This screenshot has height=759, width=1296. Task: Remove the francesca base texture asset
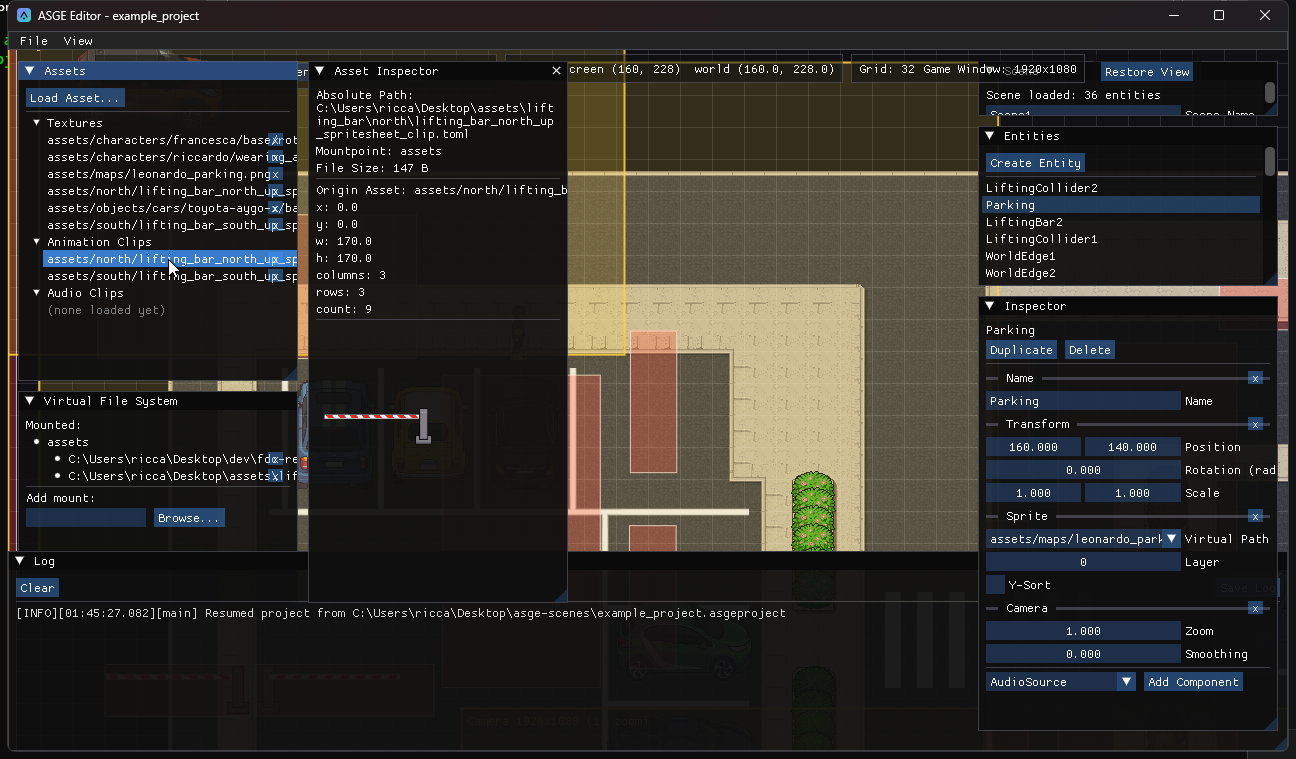tap(275, 140)
